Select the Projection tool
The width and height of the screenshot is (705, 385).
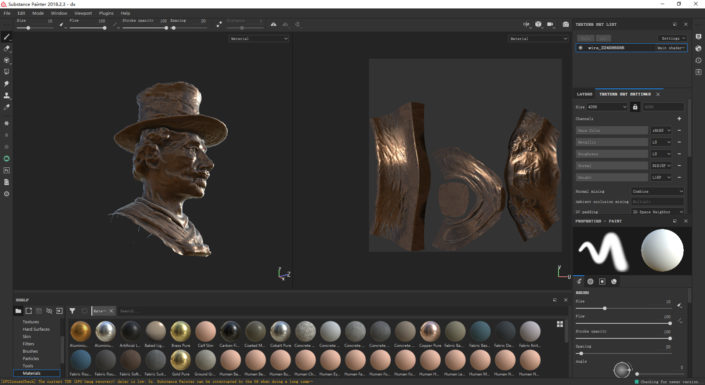point(6,60)
